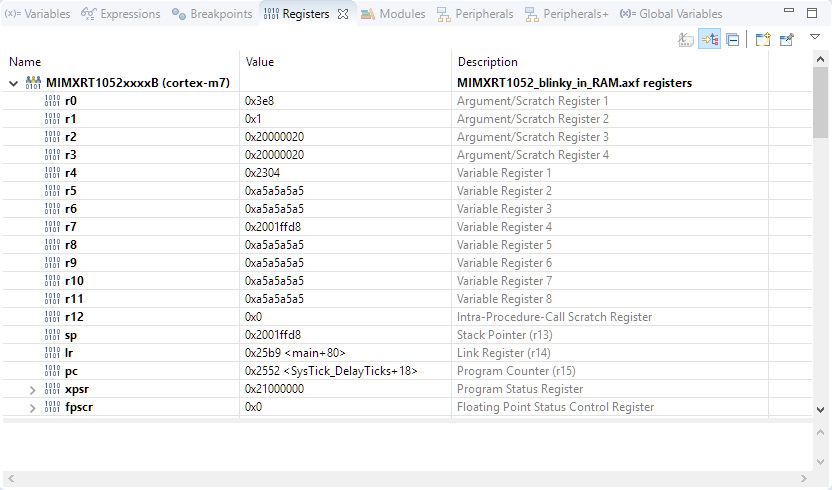
Task: Click the vertical scrollbar thumb of register table
Action: click(820, 102)
